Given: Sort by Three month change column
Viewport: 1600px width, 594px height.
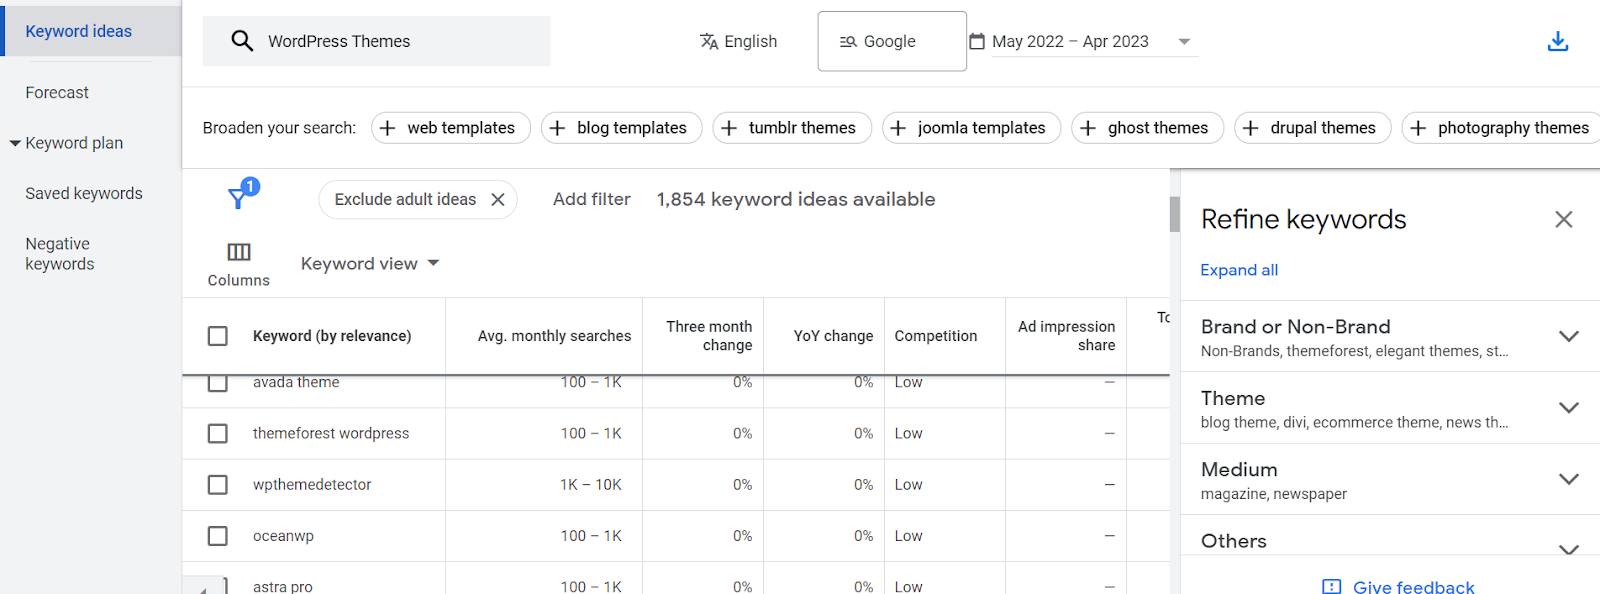Looking at the screenshot, I should tap(709, 336).
